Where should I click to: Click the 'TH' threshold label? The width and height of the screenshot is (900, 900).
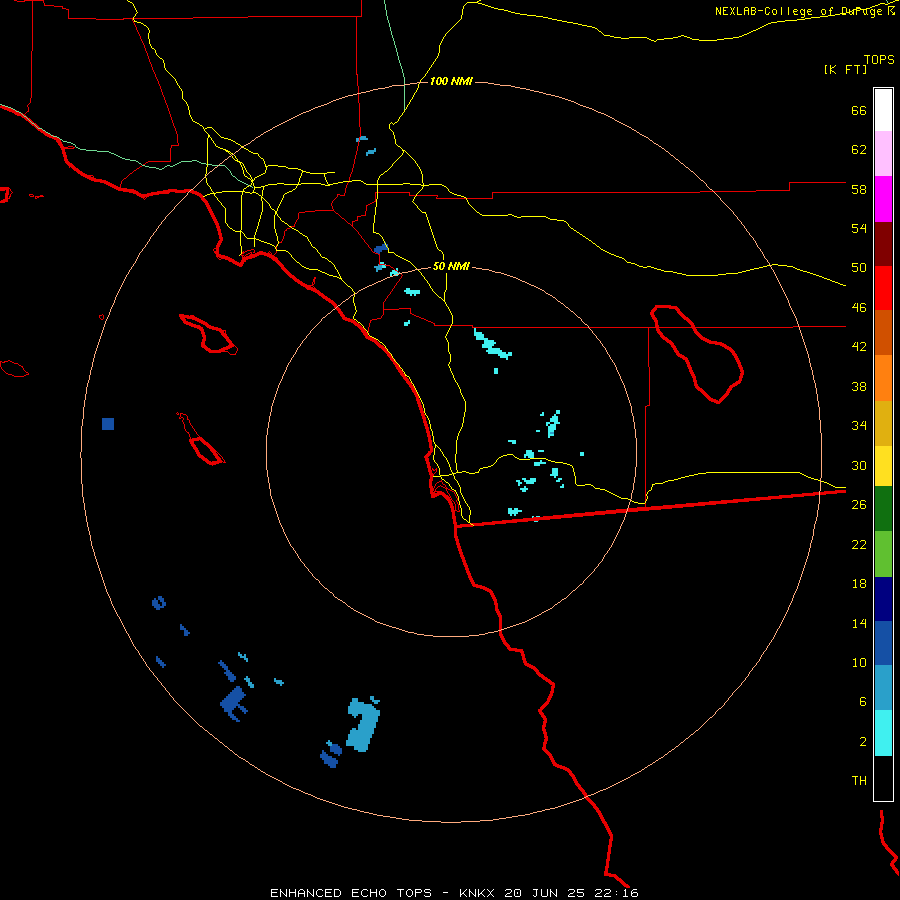pos(859,780)
